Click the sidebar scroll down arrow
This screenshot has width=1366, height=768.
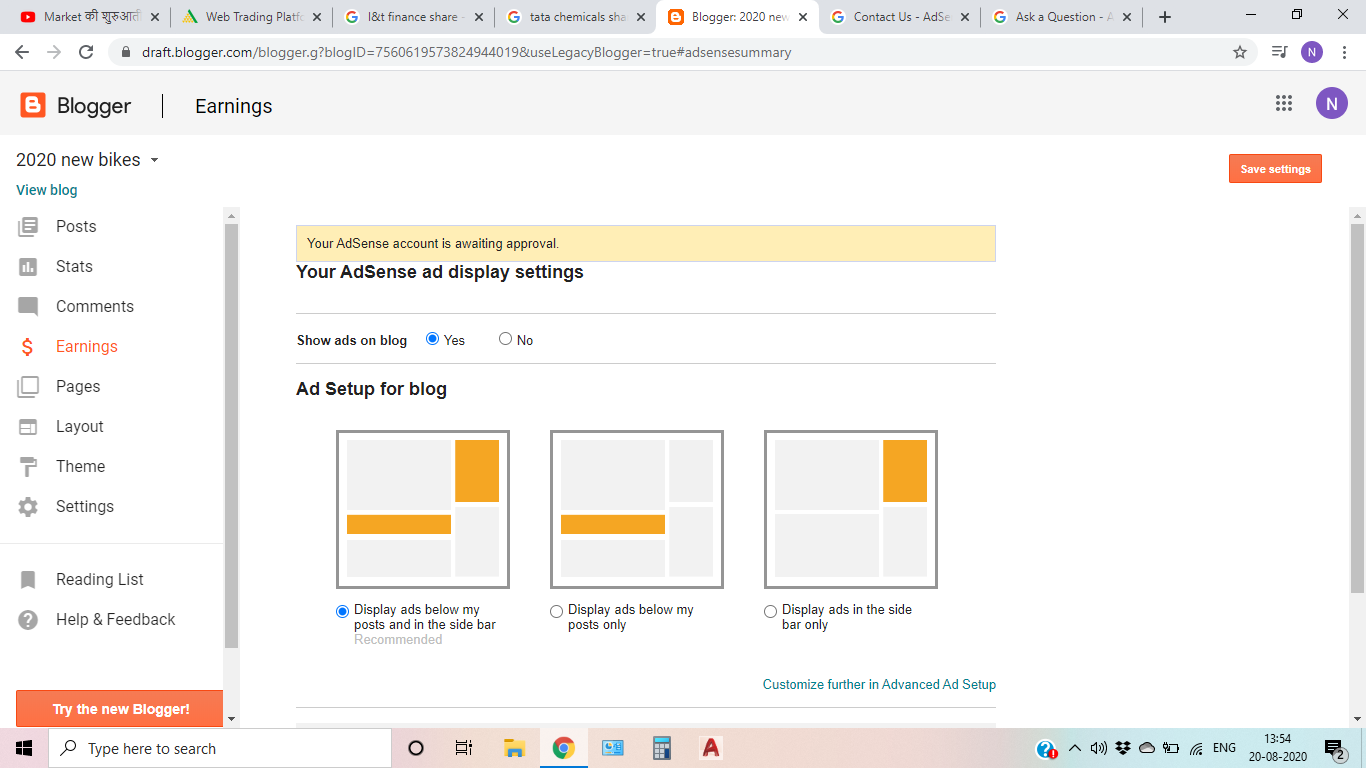point(232,718)
